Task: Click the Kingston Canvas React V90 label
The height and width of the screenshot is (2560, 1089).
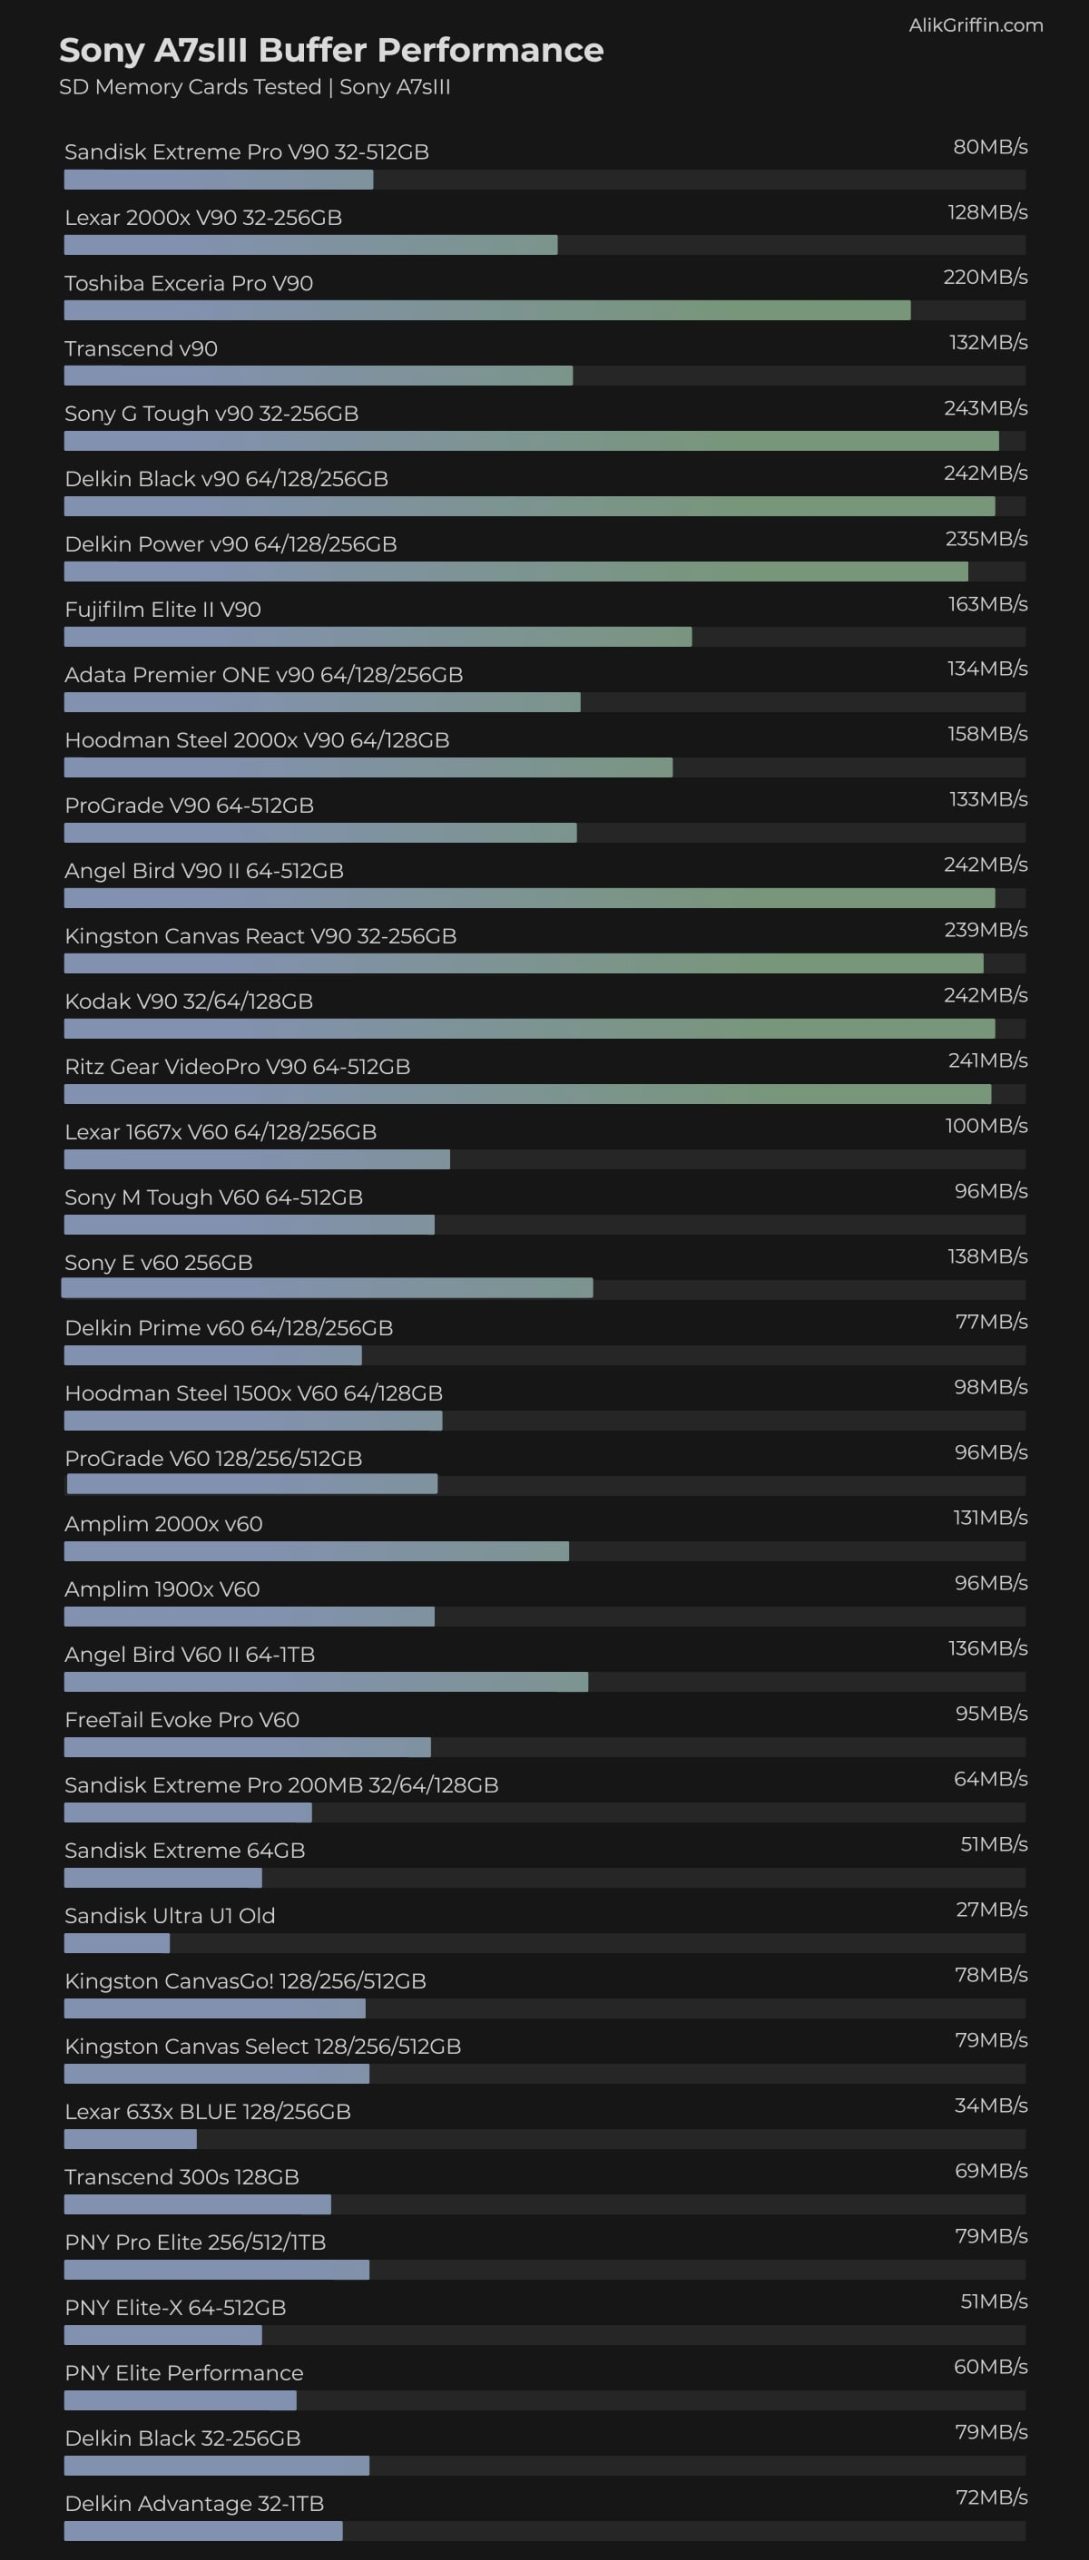Action: coord(260,936)
